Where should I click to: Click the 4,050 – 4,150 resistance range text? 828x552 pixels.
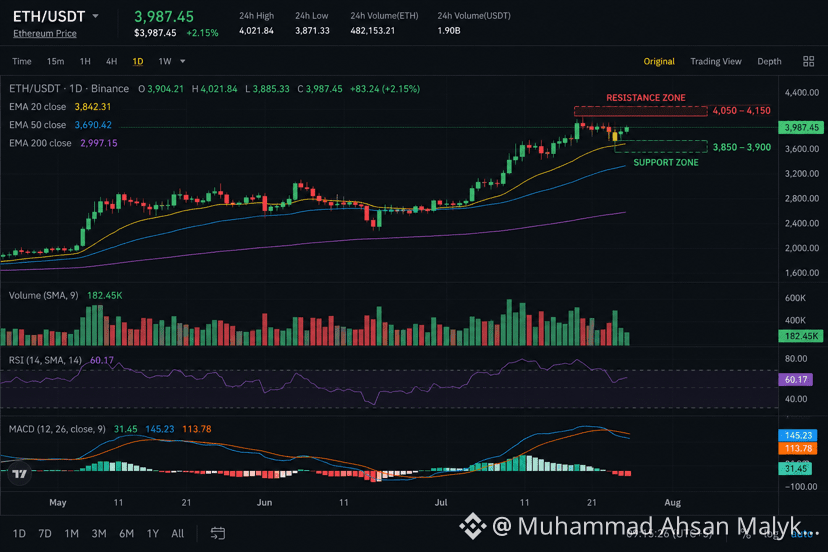(741, 111)
